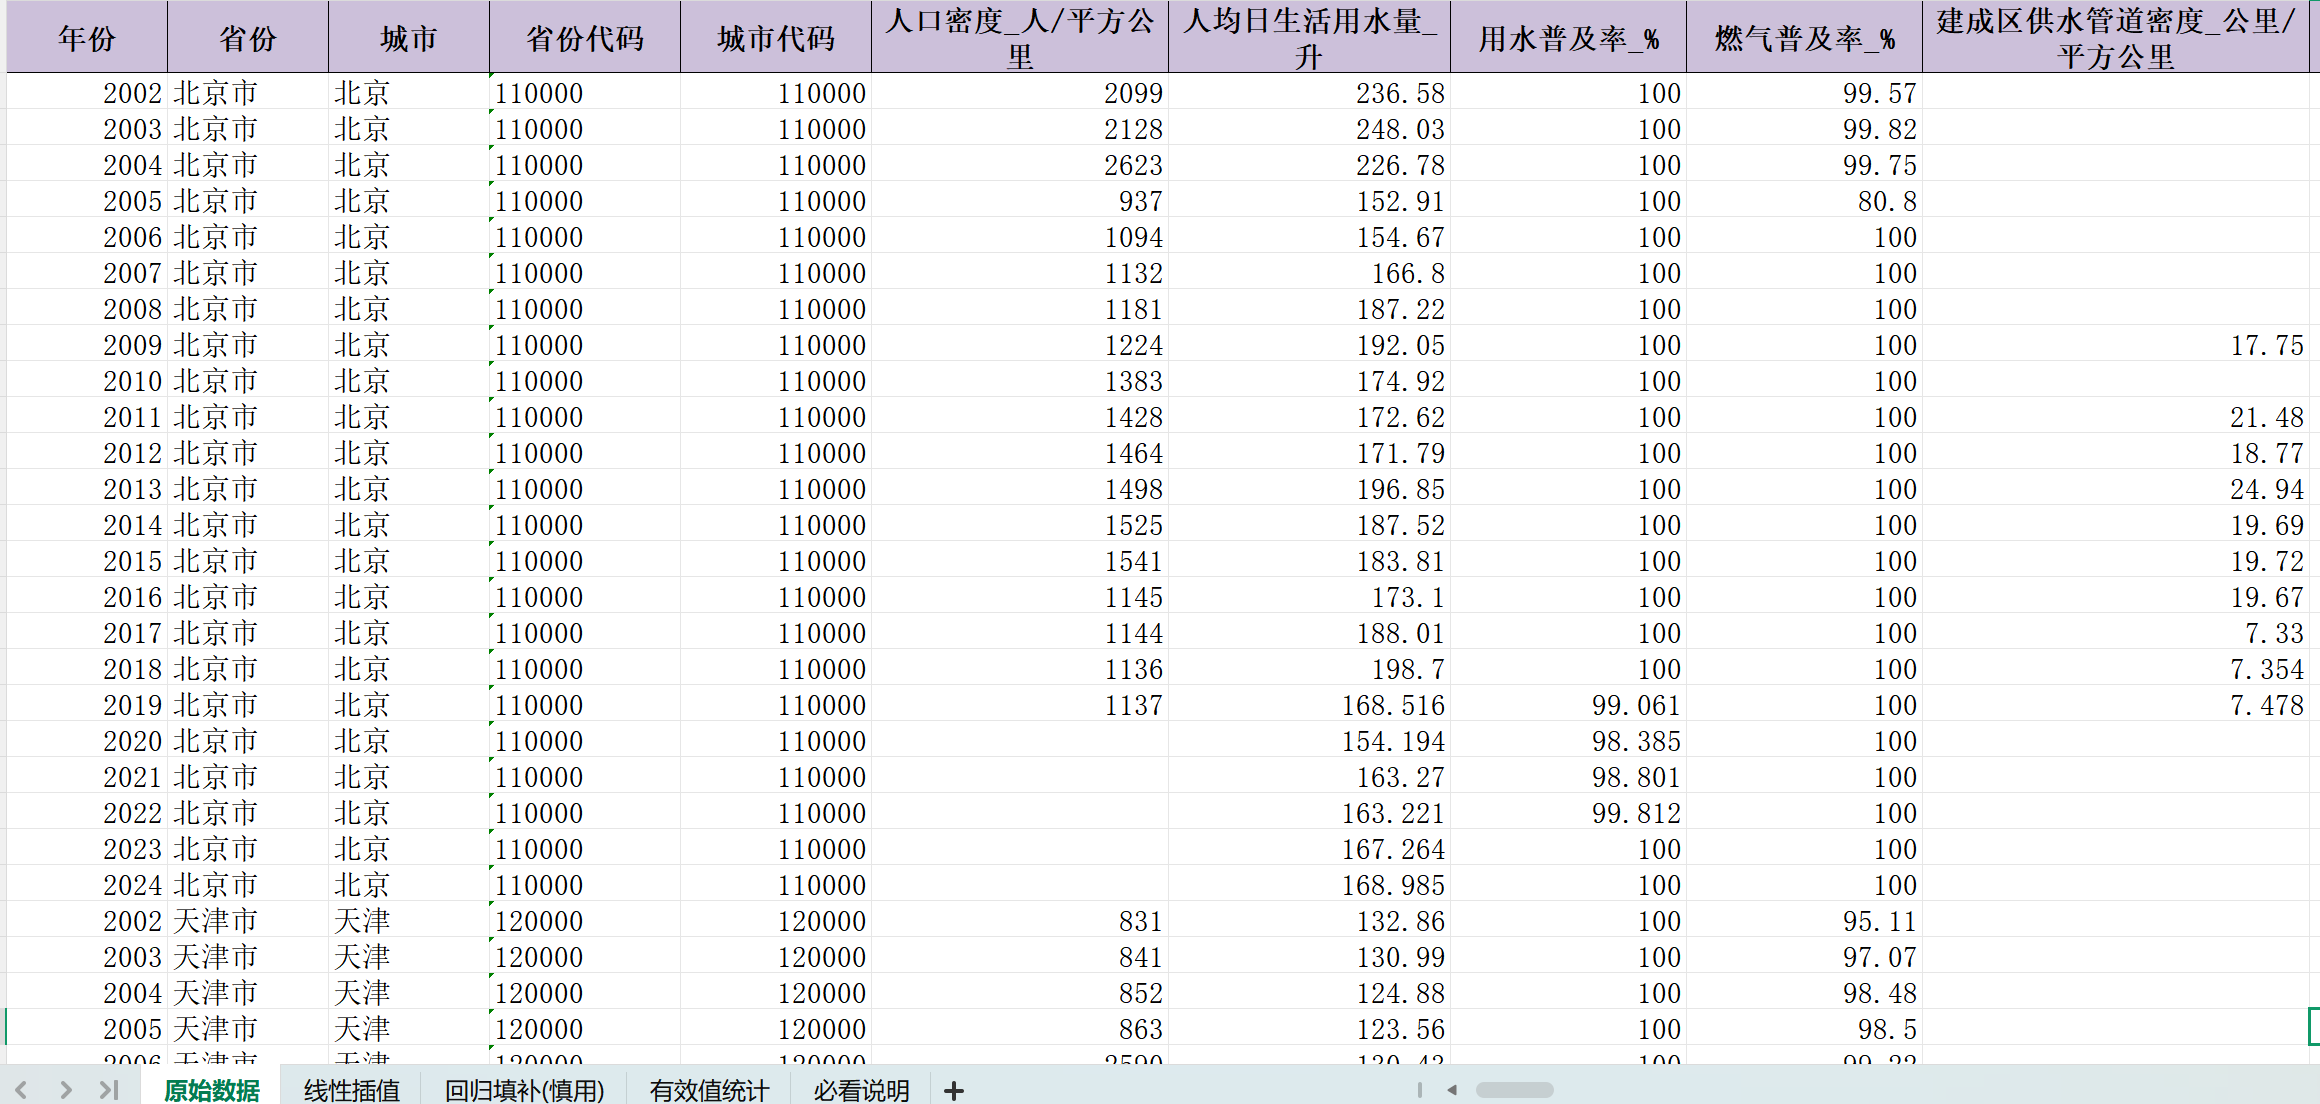Click the horizontal scrollbar thumb
Viewport: 2320px width, 1104px height.
pyautogui.click(x=1514, y=1089)
